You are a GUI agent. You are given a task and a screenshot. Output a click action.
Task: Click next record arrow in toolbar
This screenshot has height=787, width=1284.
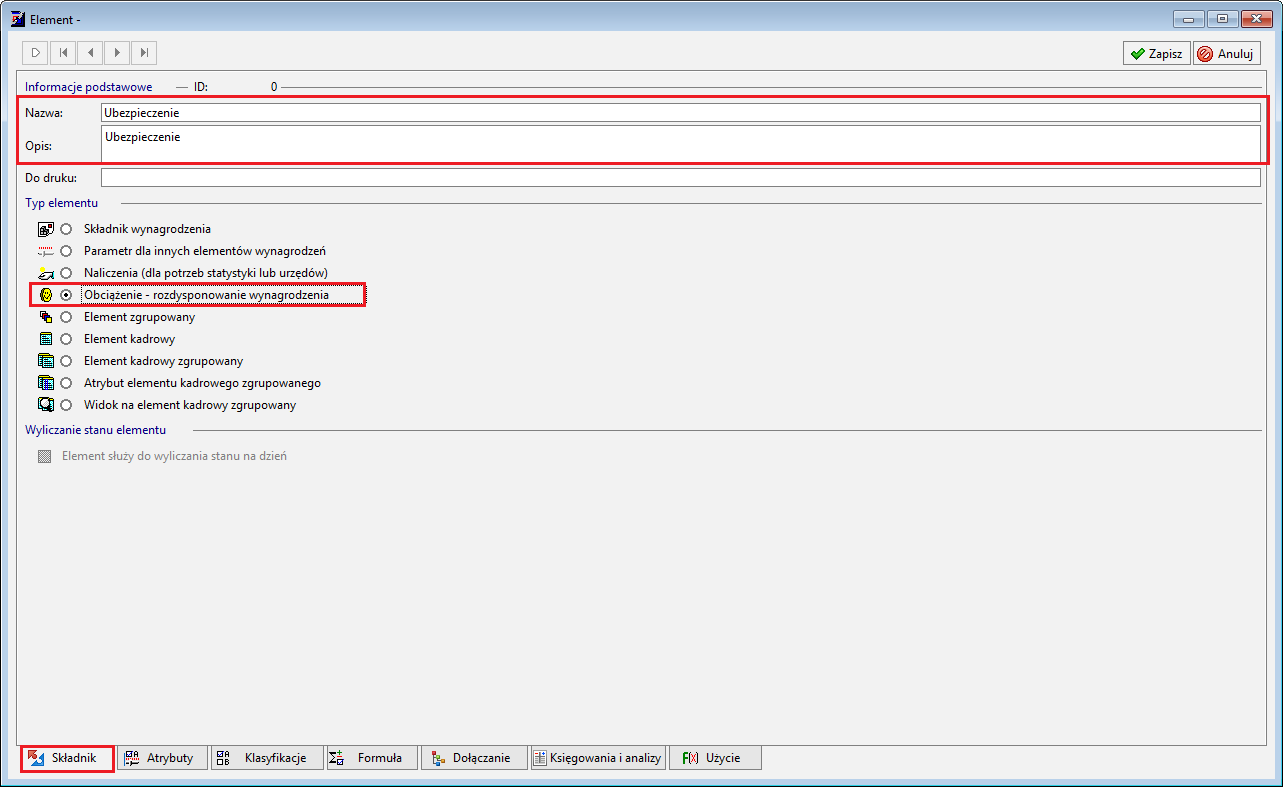click(117, 53)
